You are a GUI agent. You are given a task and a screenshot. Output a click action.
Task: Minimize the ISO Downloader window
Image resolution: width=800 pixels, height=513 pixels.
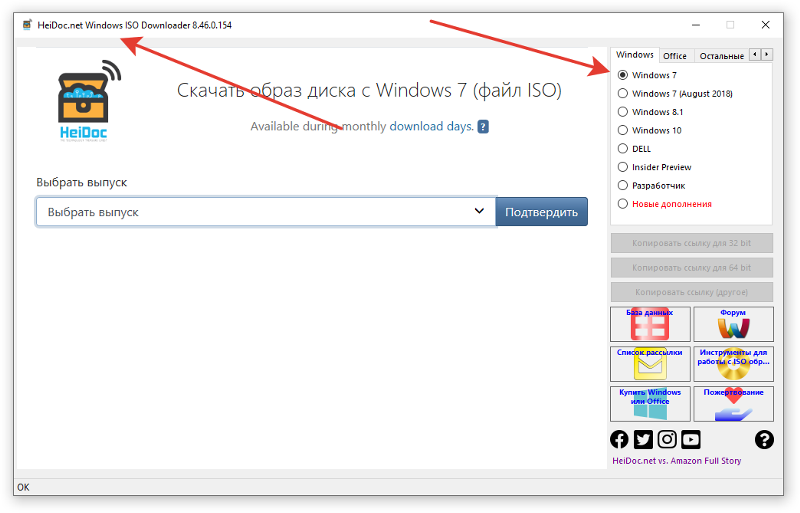click(696, 25)
